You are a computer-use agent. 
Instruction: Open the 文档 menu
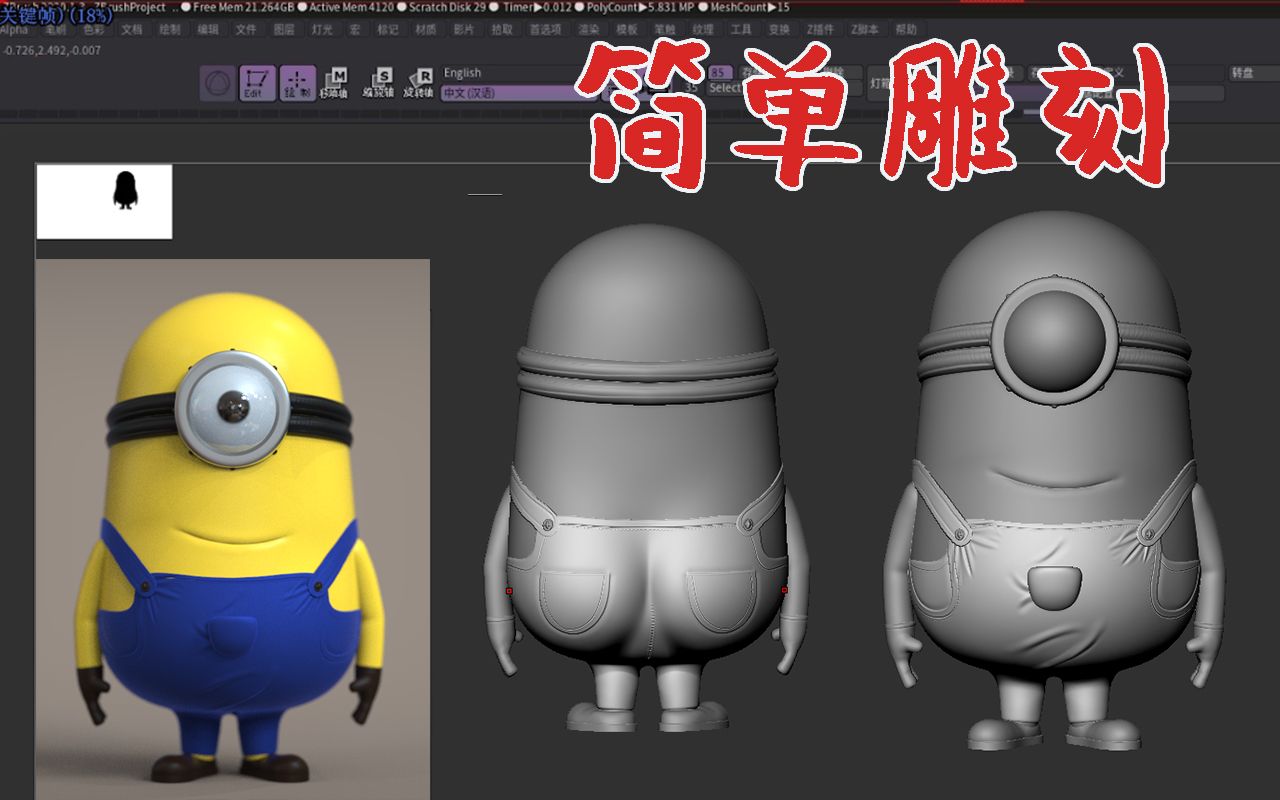click(131, 30)
